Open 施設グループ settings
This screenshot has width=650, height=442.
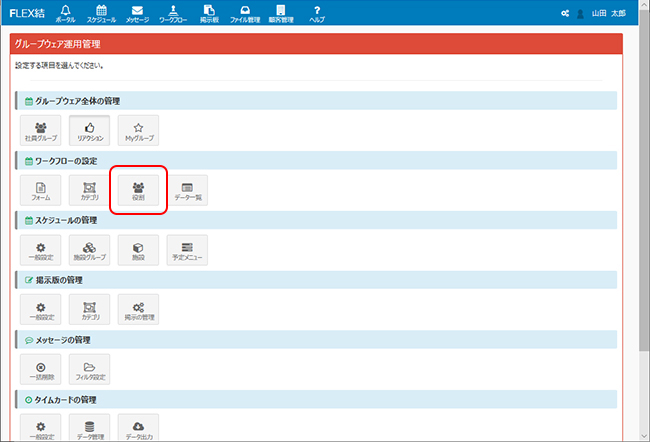point(90,250)
